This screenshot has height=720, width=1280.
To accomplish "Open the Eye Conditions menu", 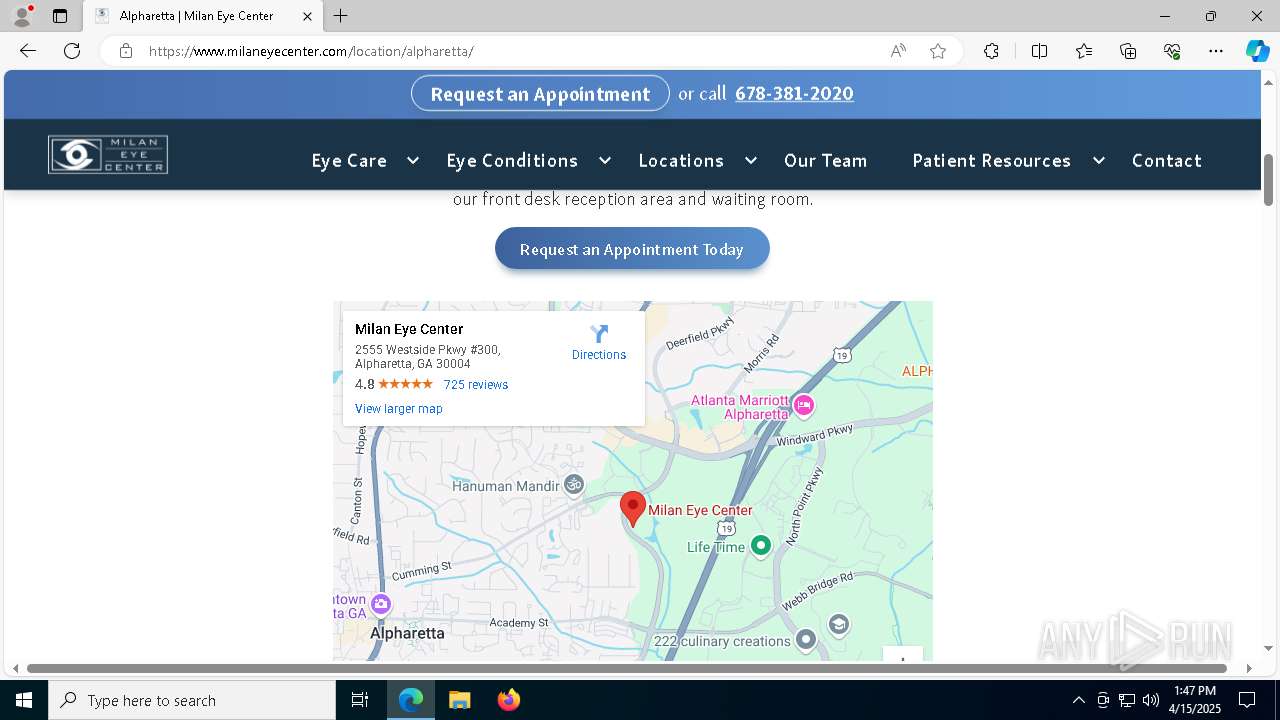I will click(x=512, y=160).
